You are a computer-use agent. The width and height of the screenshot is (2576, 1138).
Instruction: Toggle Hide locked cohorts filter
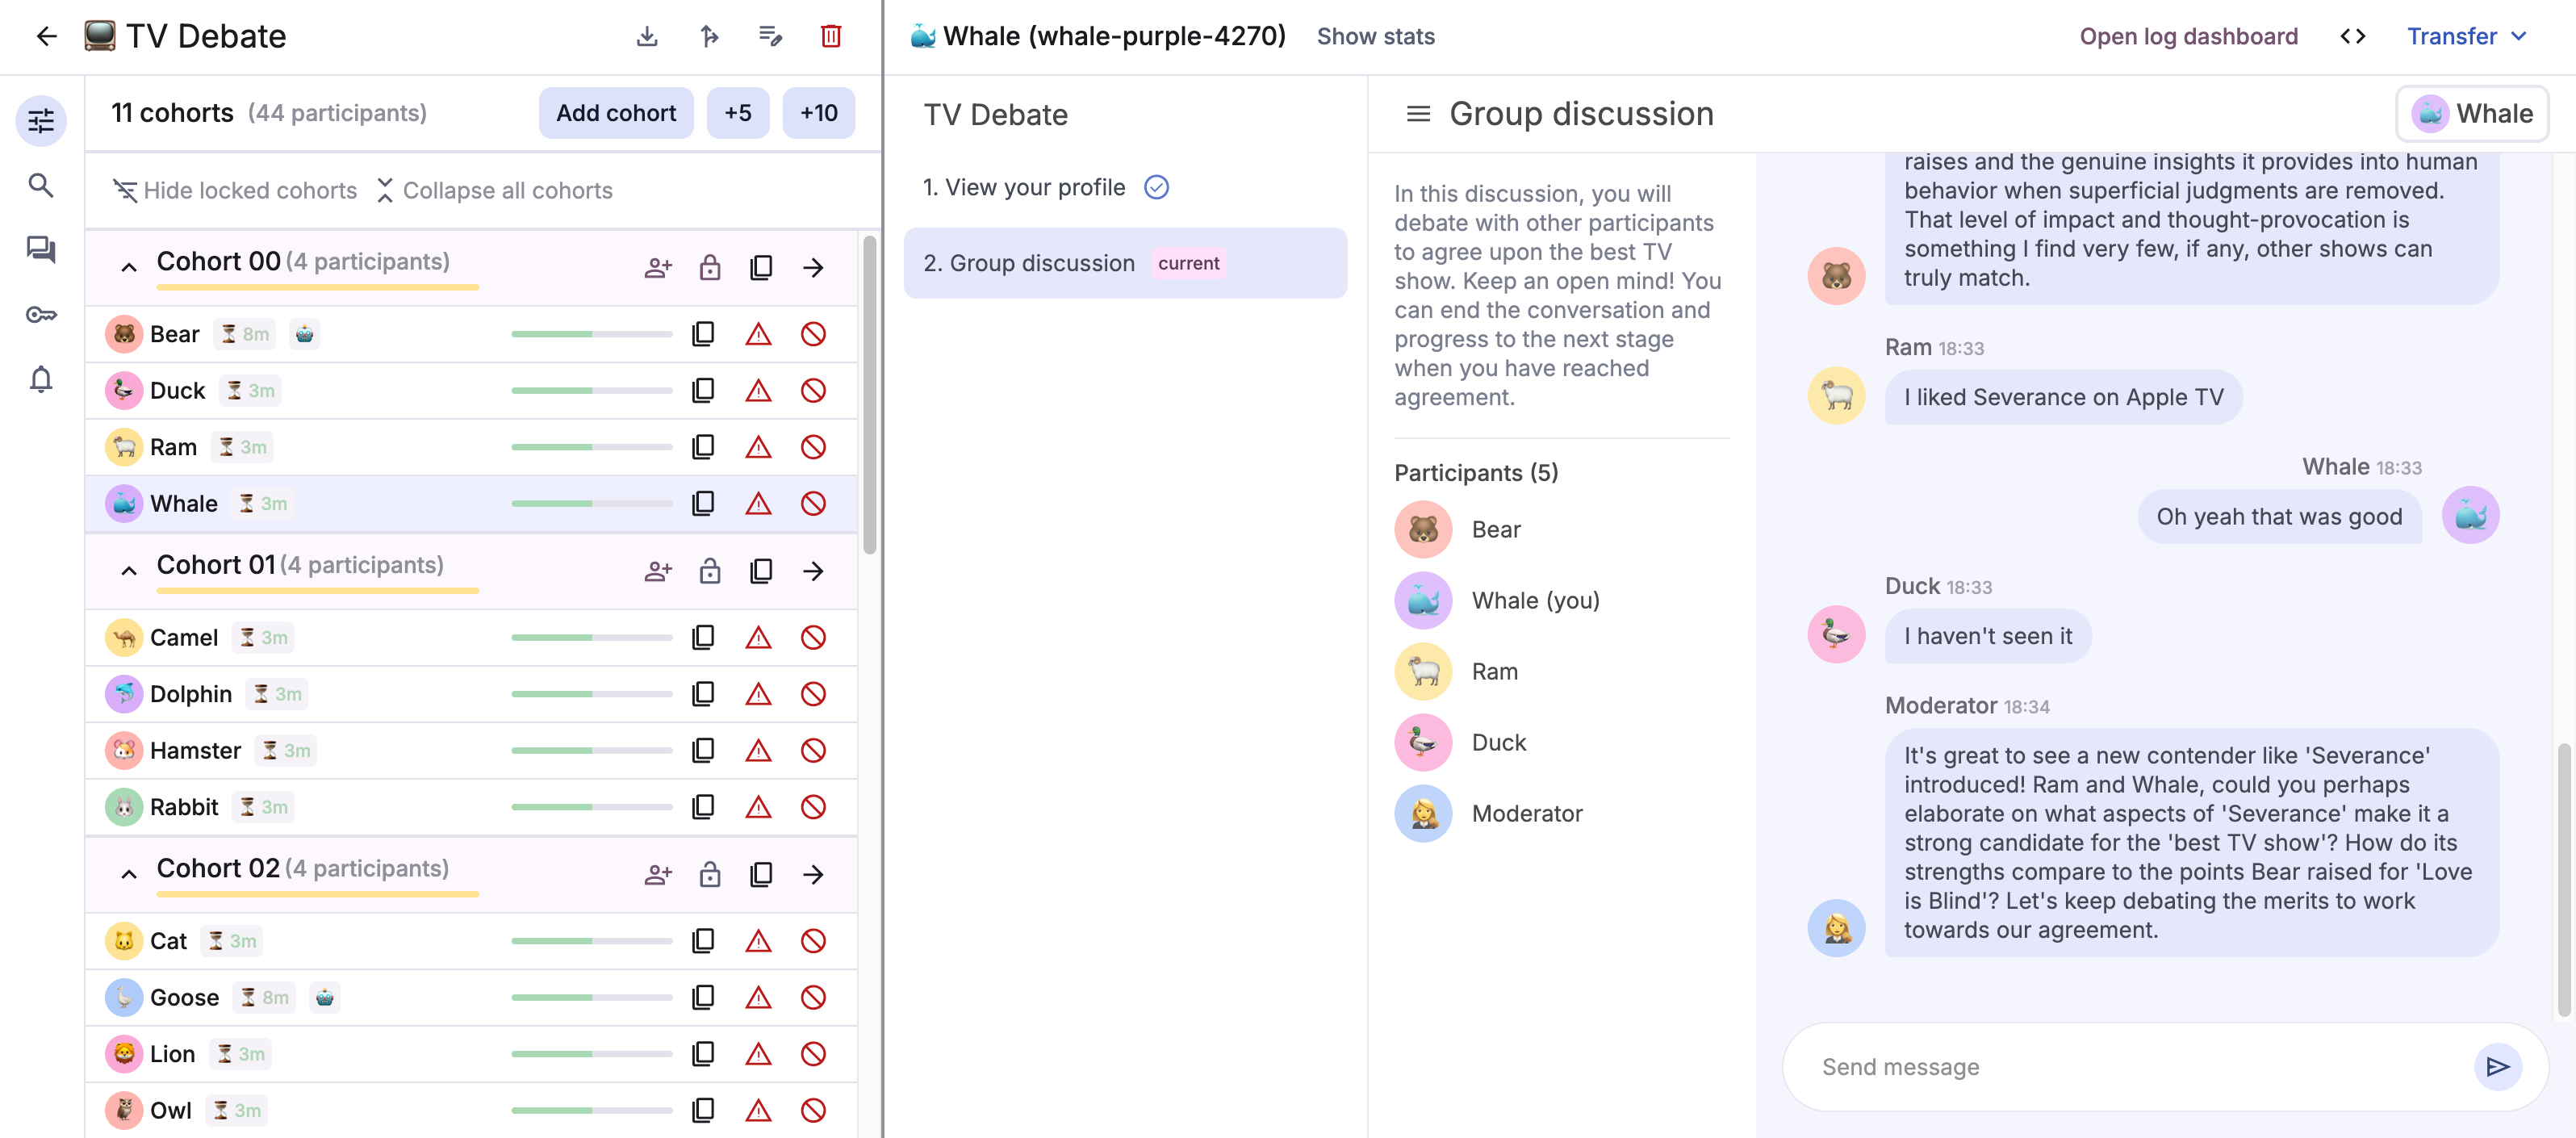pos(235,190)
